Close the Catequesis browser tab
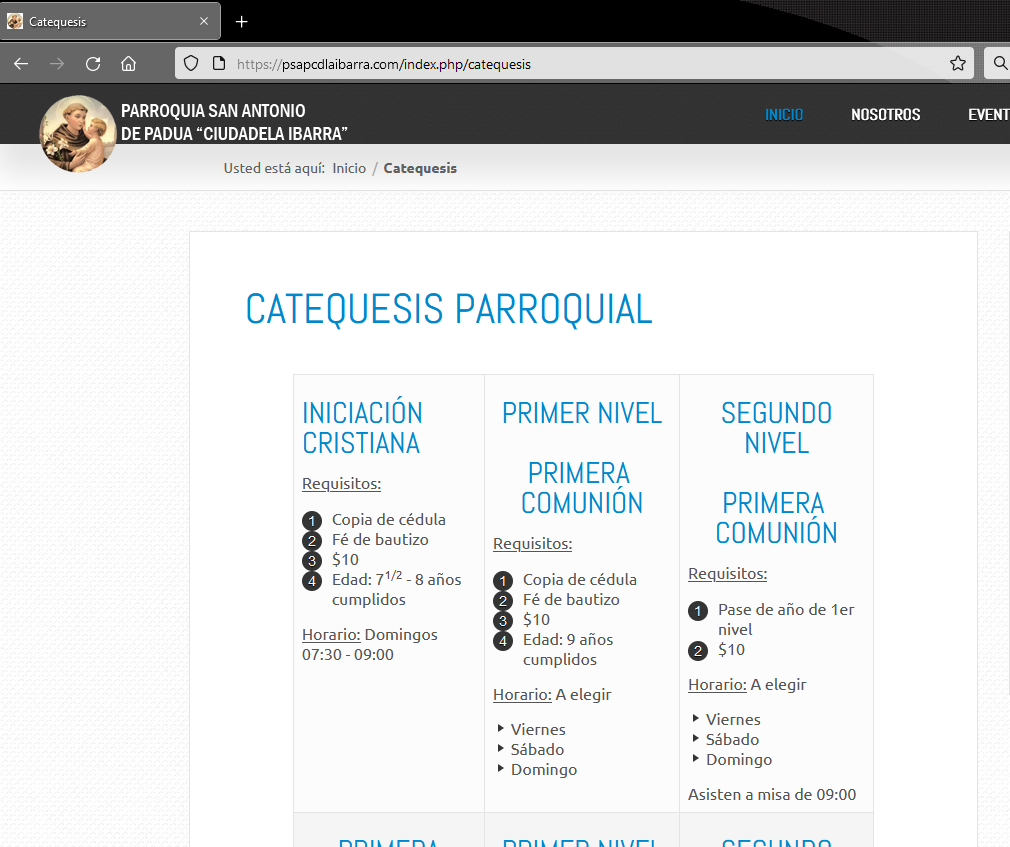This screenshot has width=1010, height=847. coord(204,21)
